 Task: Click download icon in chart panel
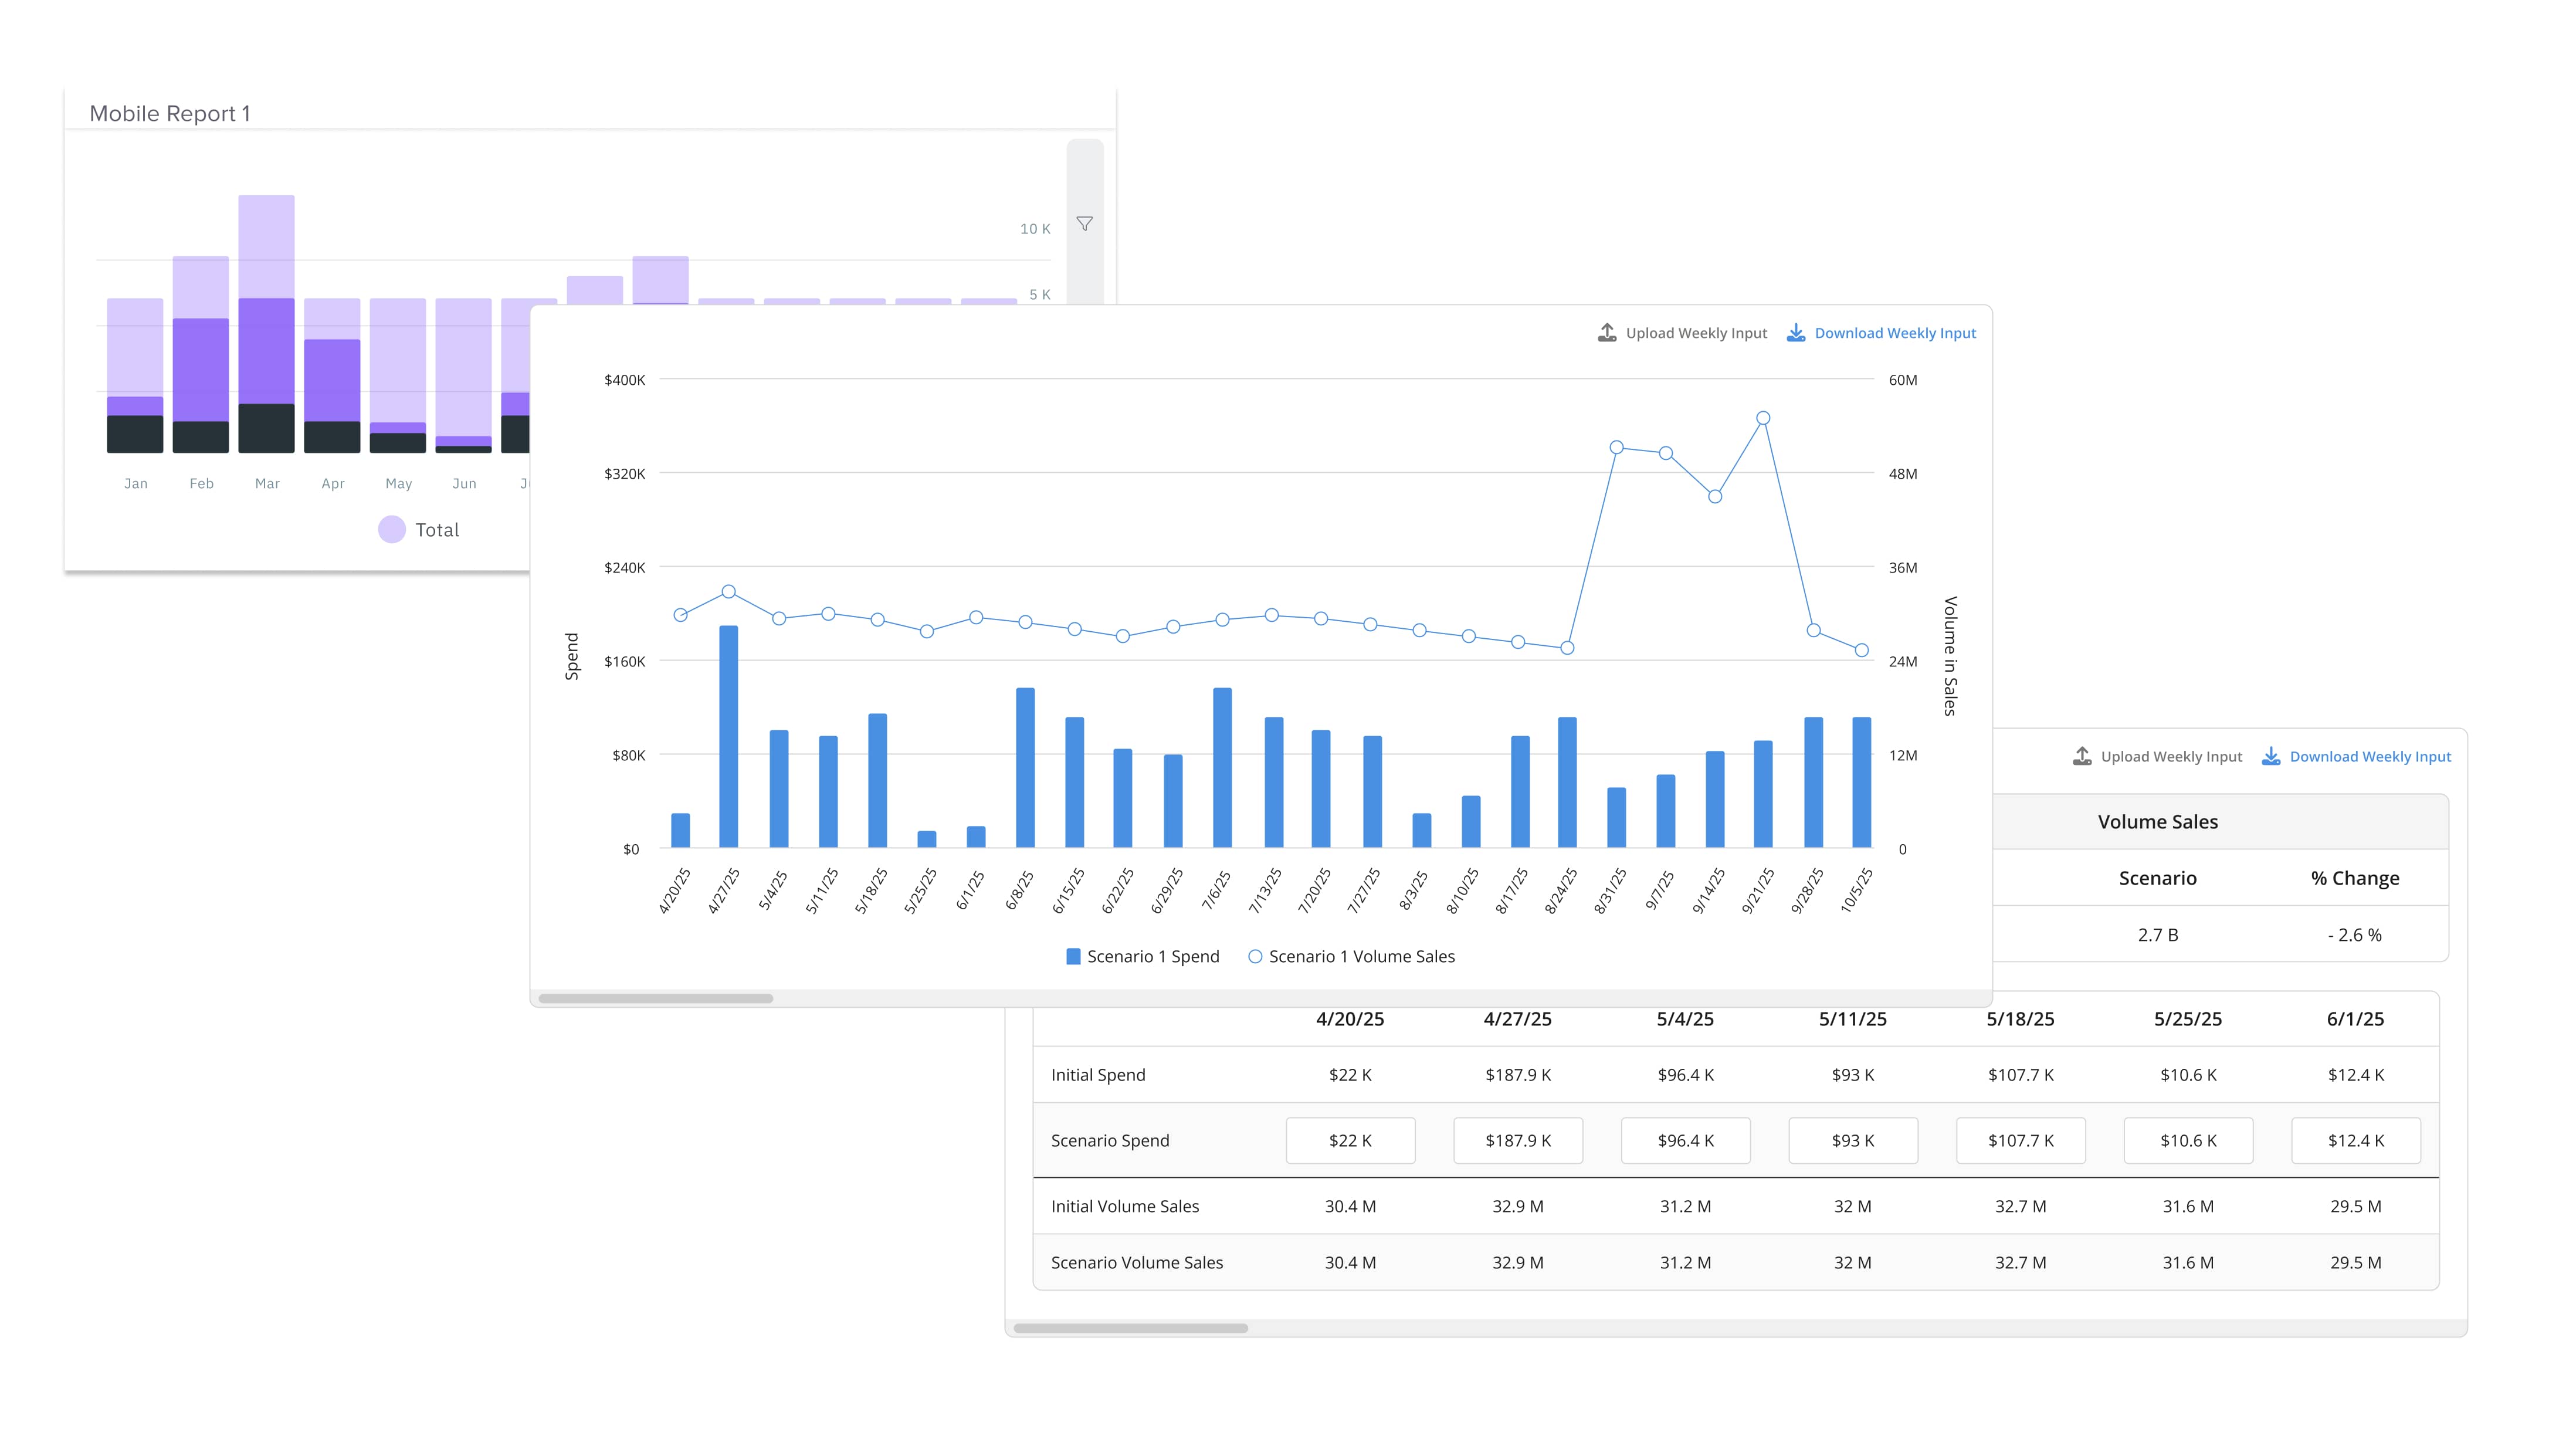tap(1796, 333)
